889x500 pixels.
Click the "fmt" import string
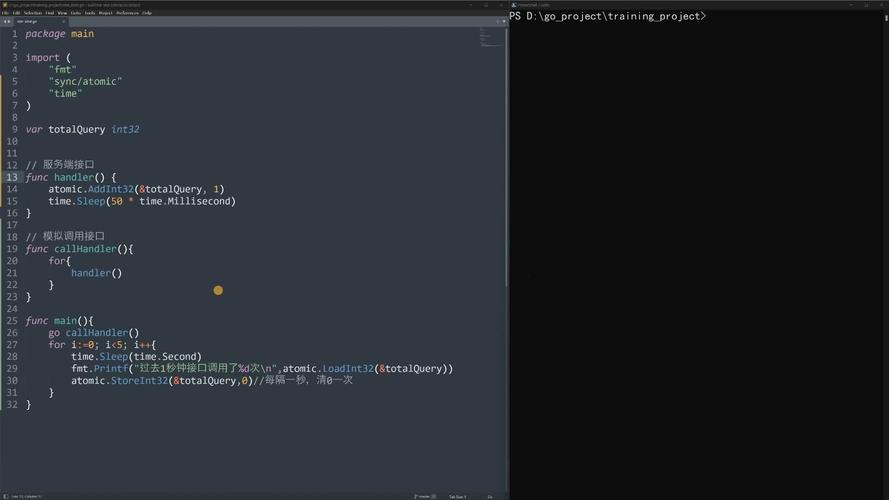(62, 70)
